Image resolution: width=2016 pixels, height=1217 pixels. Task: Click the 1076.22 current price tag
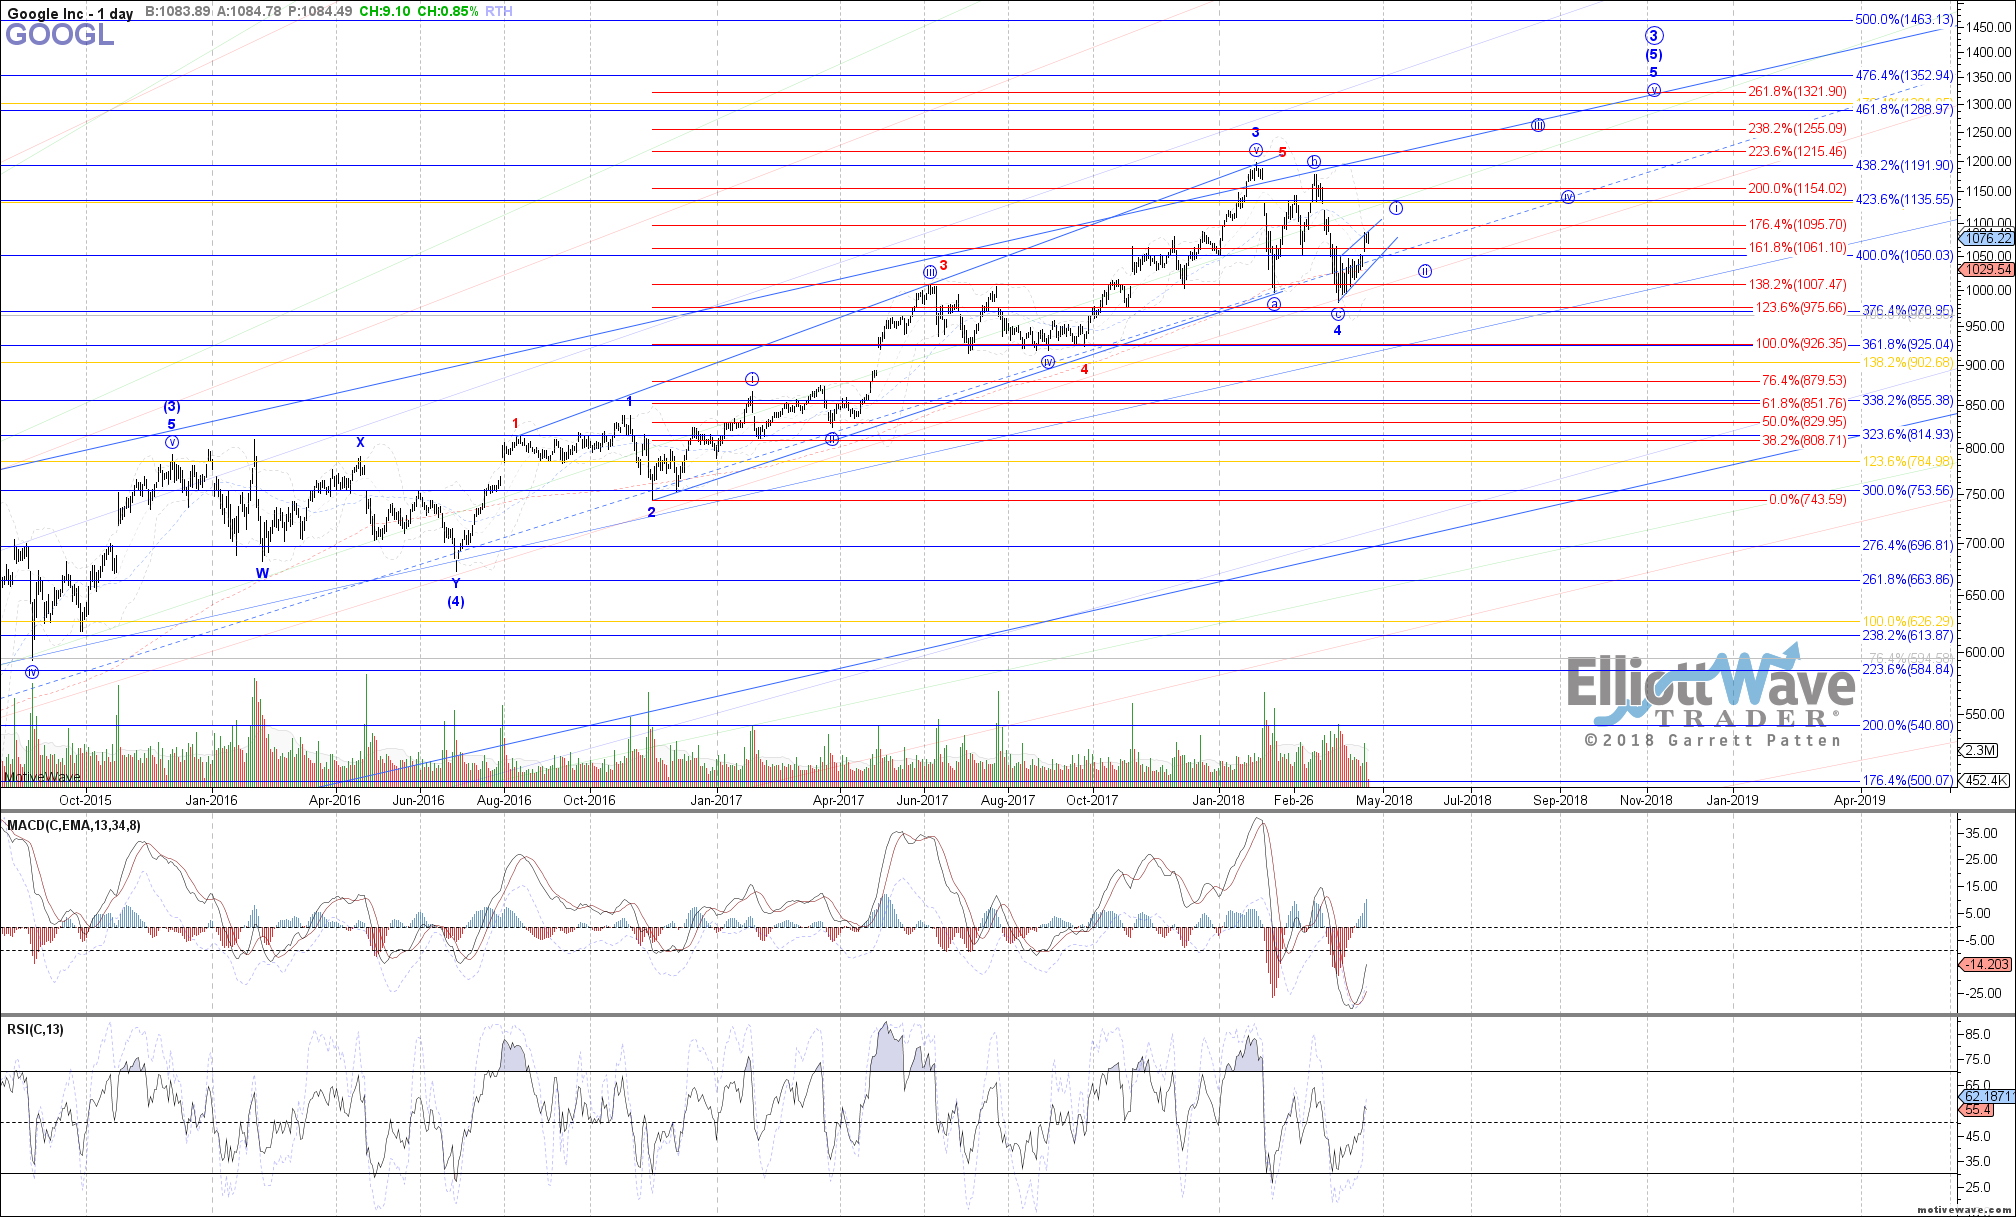click(1987, 238)
